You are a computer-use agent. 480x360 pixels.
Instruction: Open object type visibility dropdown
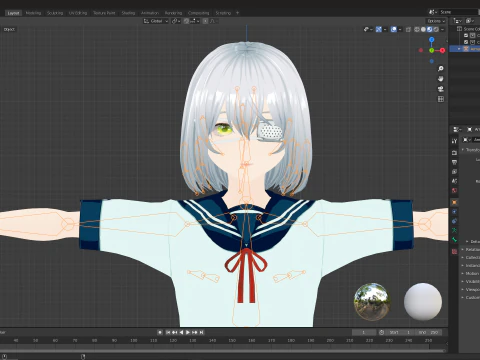click(x=368, y=29)
